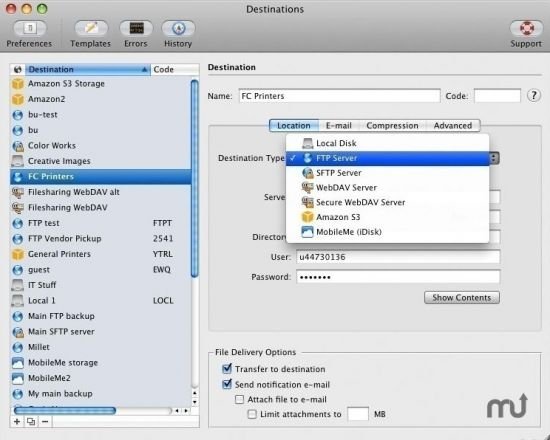Enable Limit attachments to checkbox
This screenshot has height=440, width=550.
pyautogui.click(x=252, y=414)
